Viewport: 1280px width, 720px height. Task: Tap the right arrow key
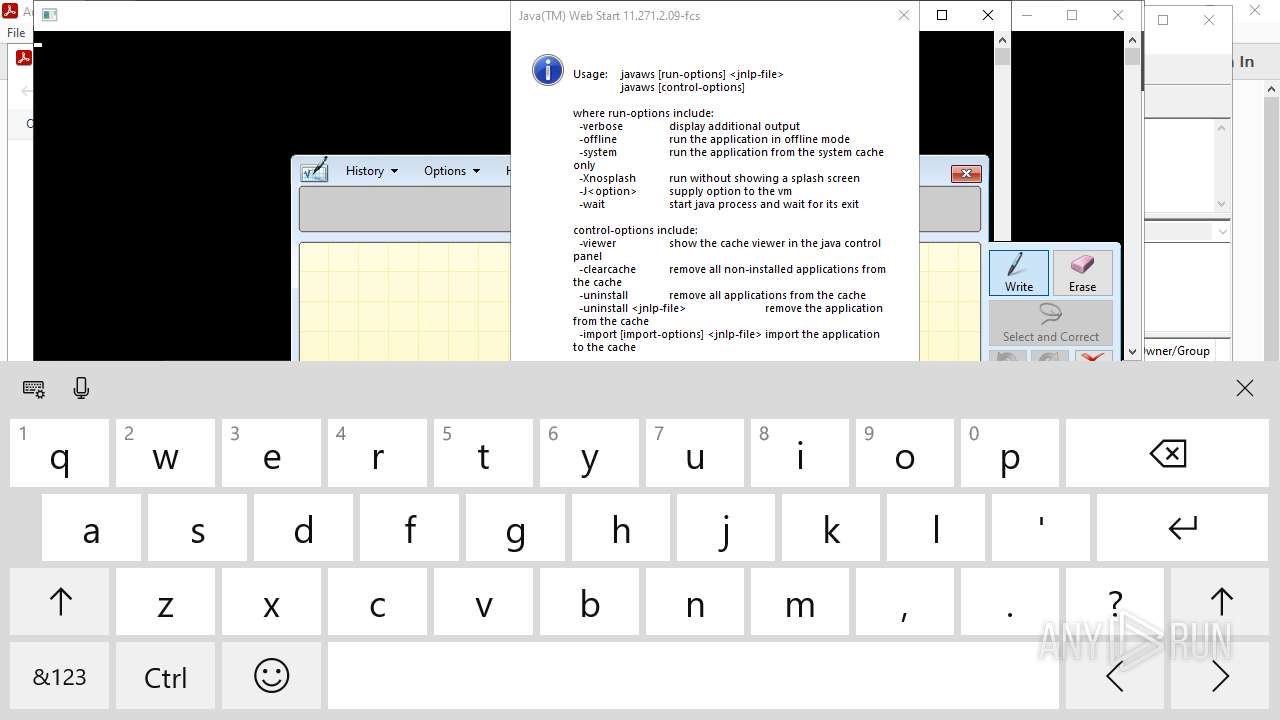(x=1220, y=677)
